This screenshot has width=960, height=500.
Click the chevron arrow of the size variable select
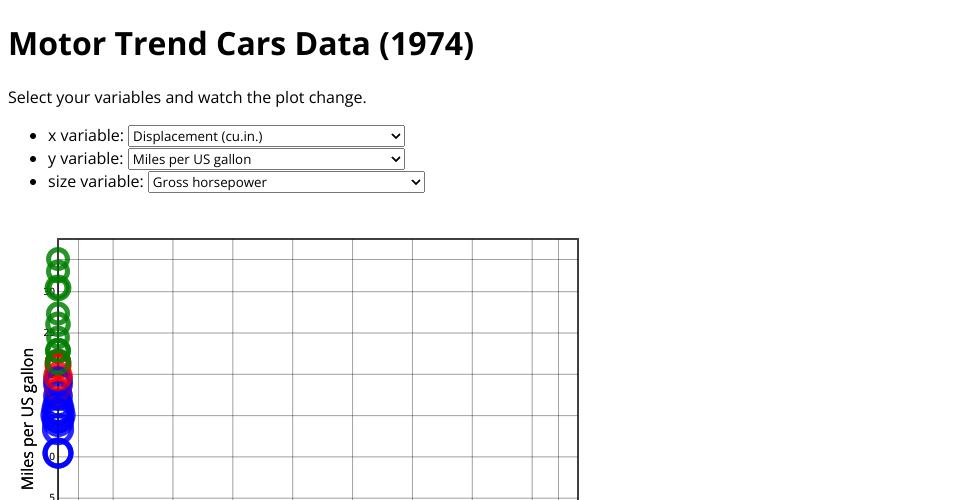[416, 182]
